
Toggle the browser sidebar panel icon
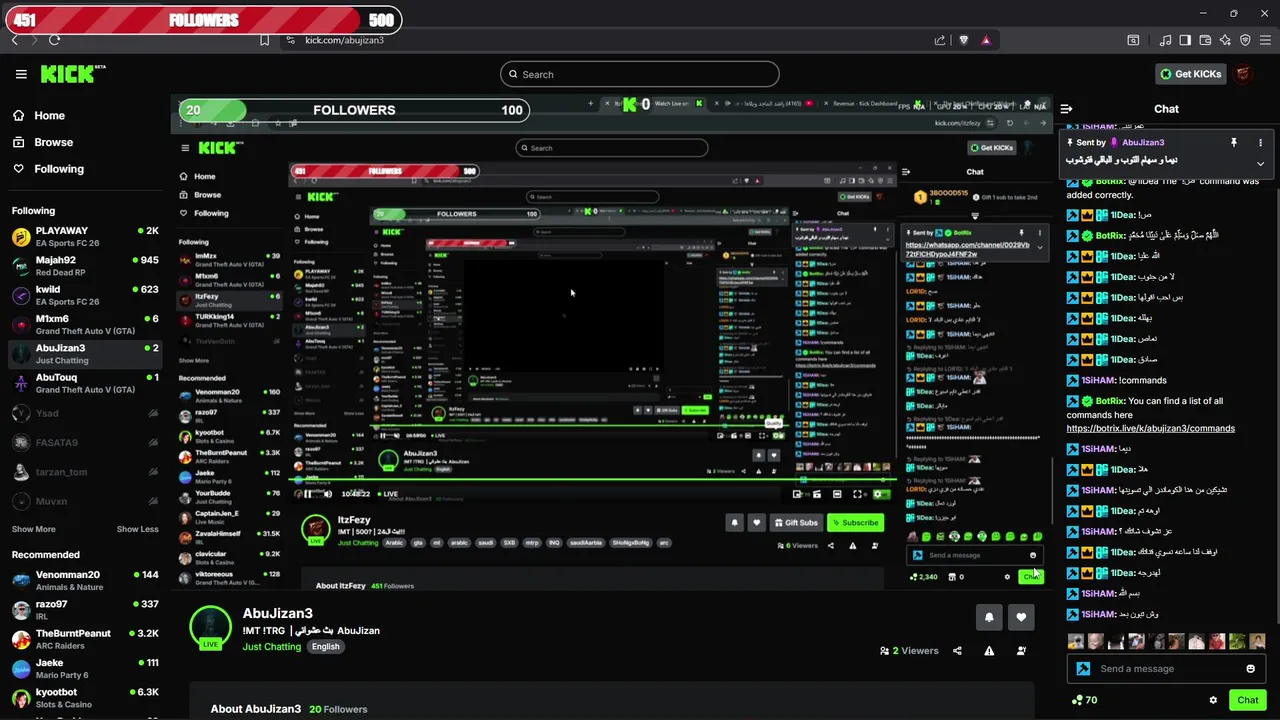[x=1185, y=40]
